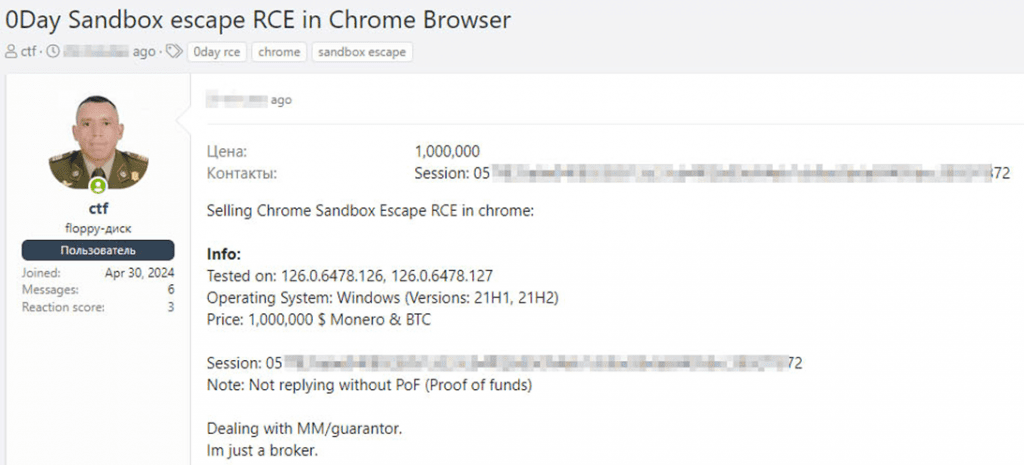Click the thread title heading
The height and width of the screenshot is (465, 1024).
tap(258, 20)
